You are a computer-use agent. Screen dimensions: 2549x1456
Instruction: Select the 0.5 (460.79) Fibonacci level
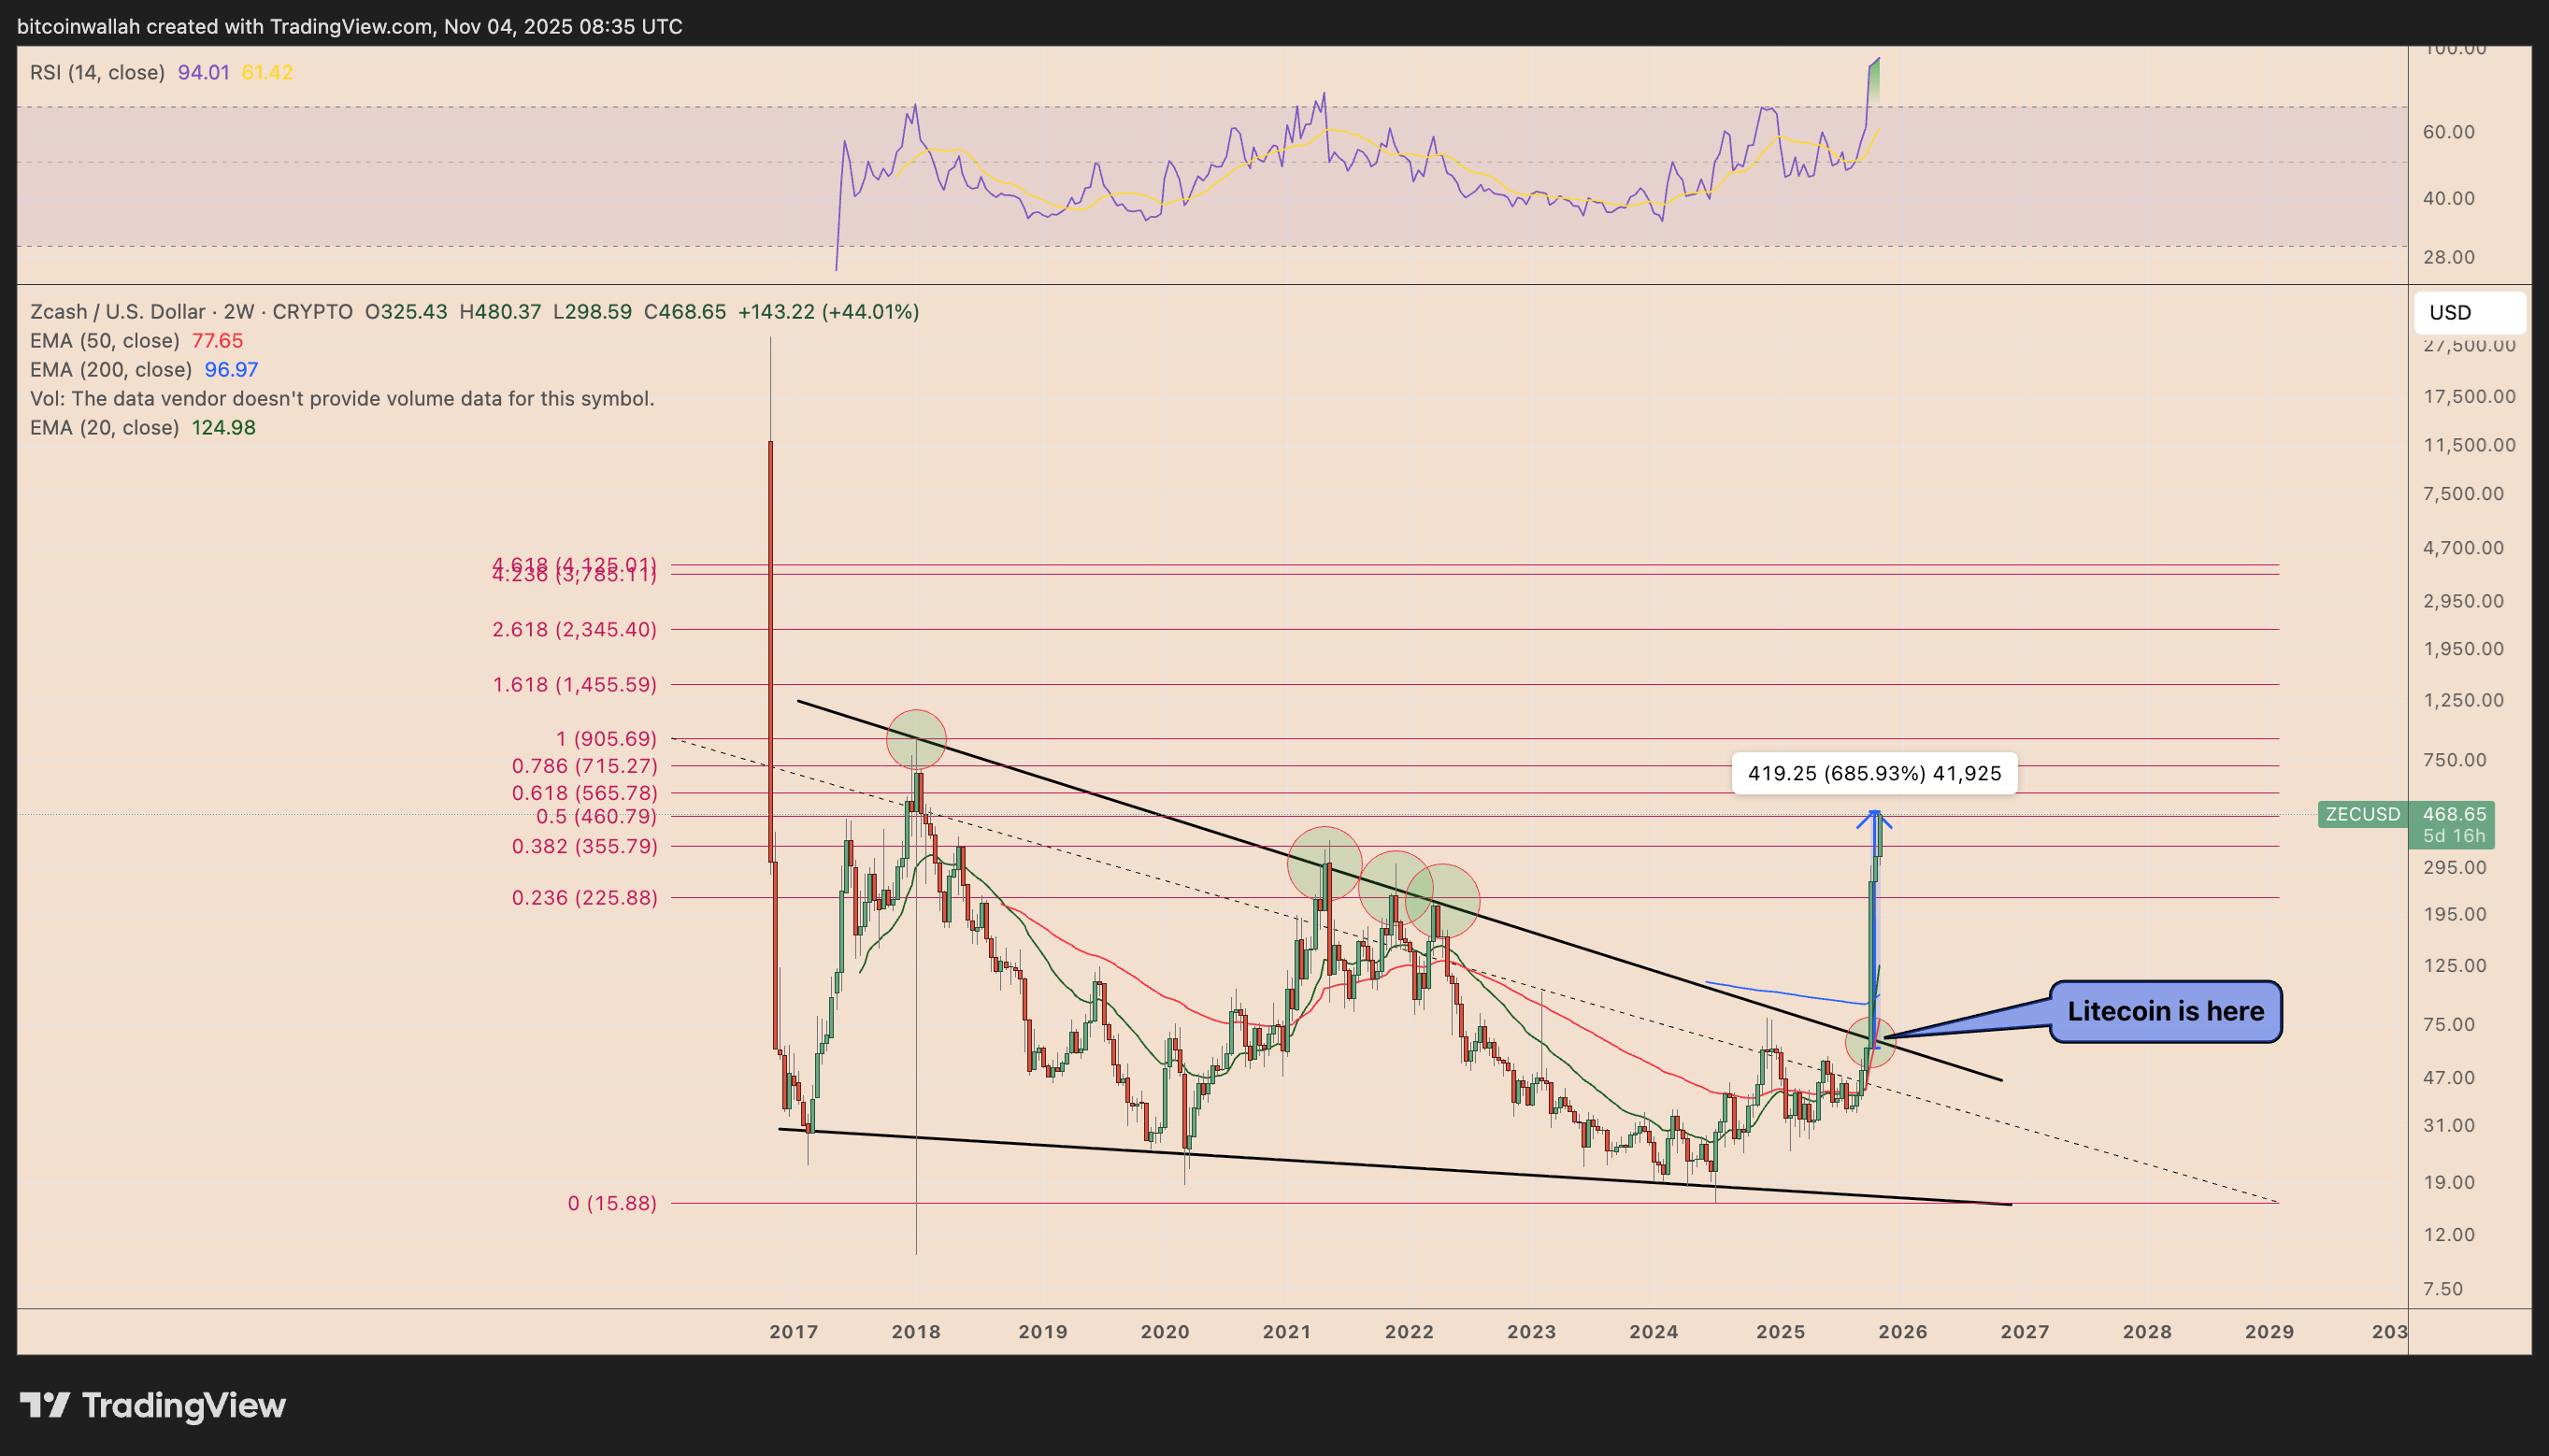coord(596,816)
